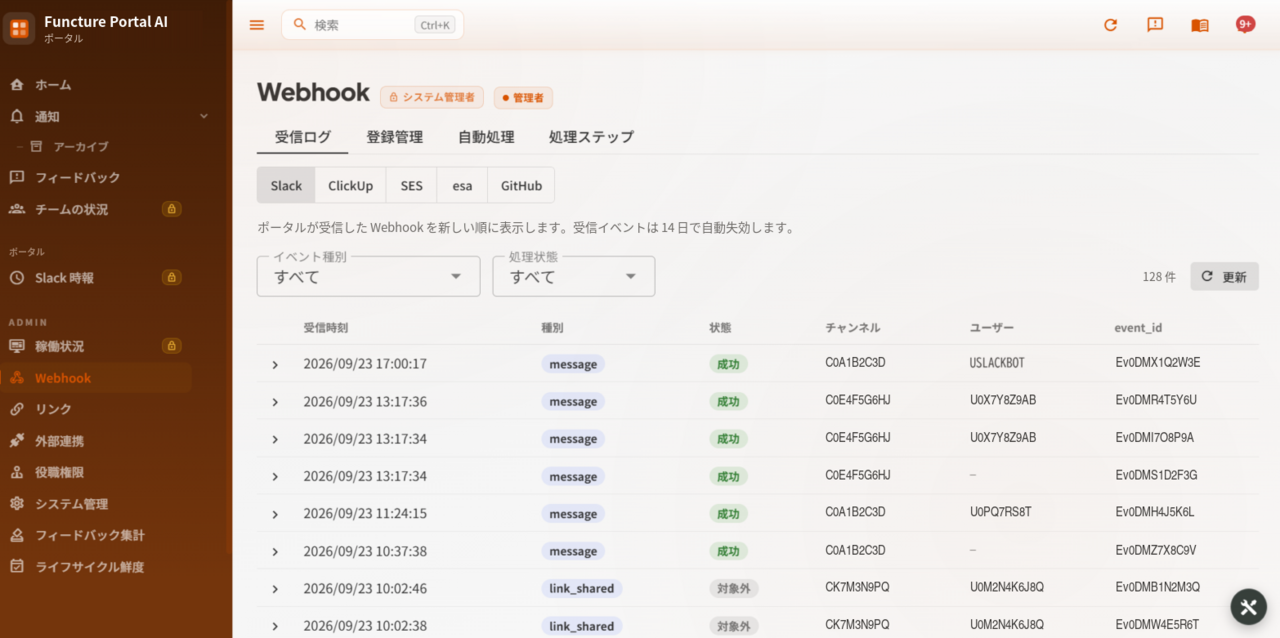Open notifications badge showing 9+

(x=1245, y=24)
